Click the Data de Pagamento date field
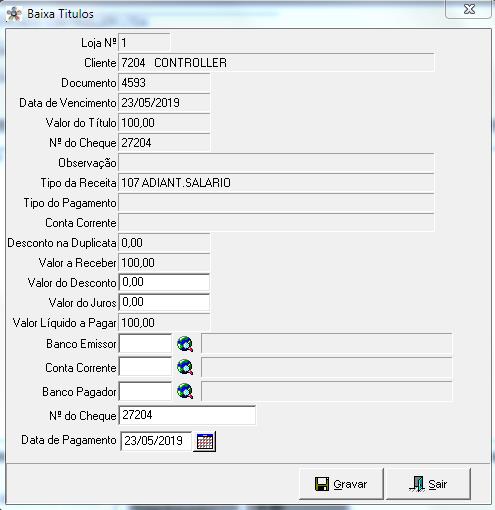 coord(156,441)
